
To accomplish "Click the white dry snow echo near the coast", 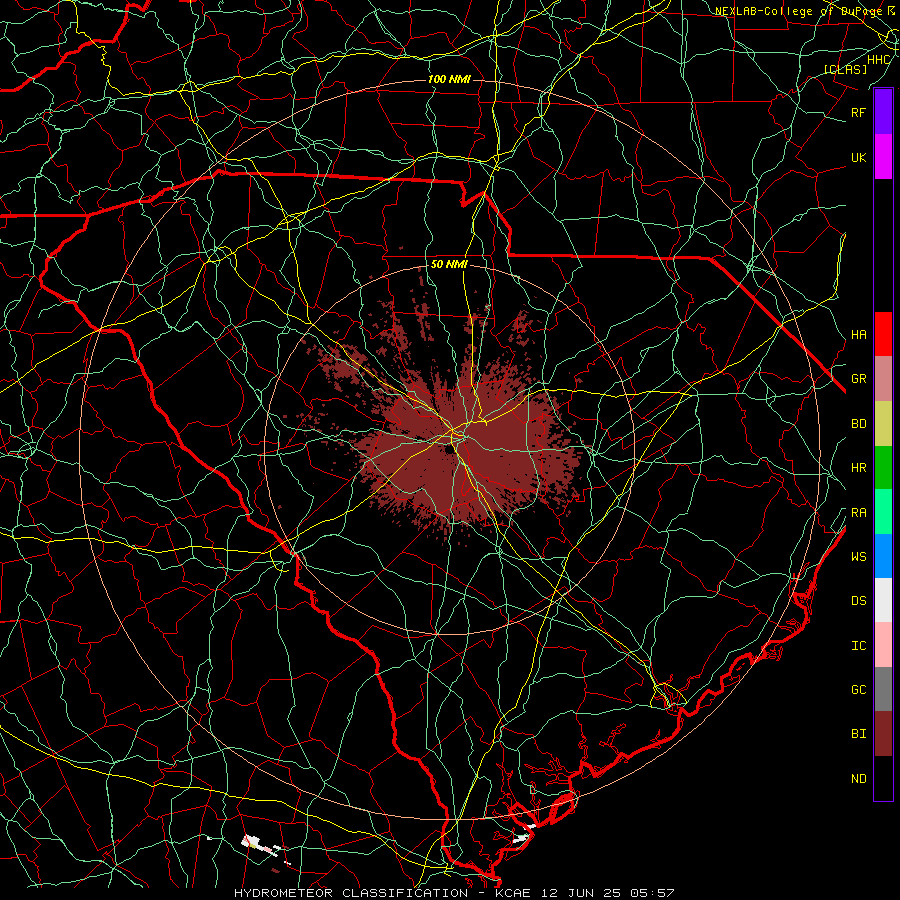I will 522,838.
